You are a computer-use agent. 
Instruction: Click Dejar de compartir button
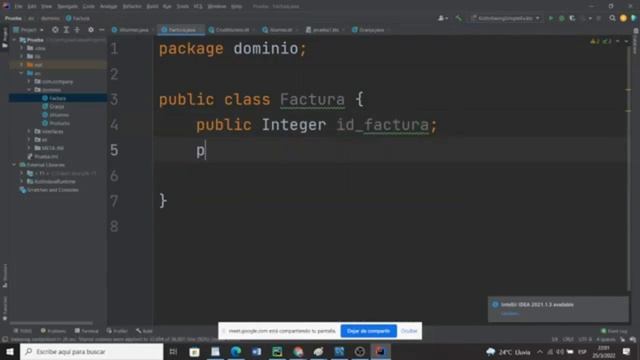[369, 331]
